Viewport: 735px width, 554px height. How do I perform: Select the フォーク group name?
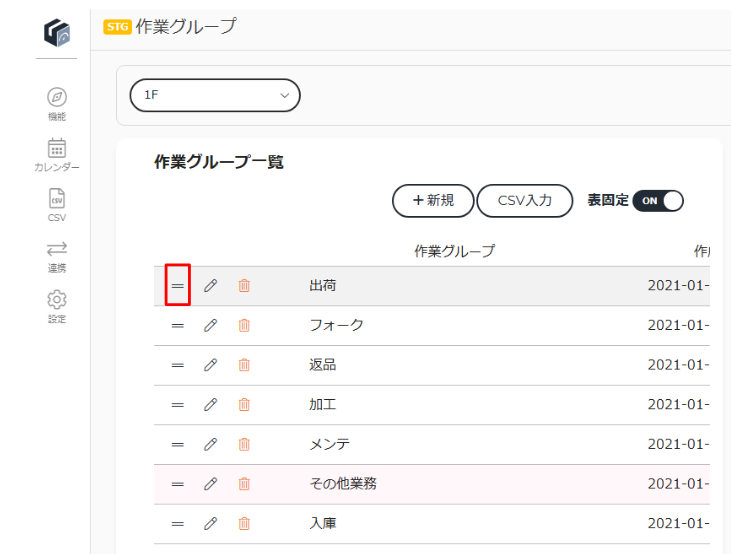(x=336, y=325)
